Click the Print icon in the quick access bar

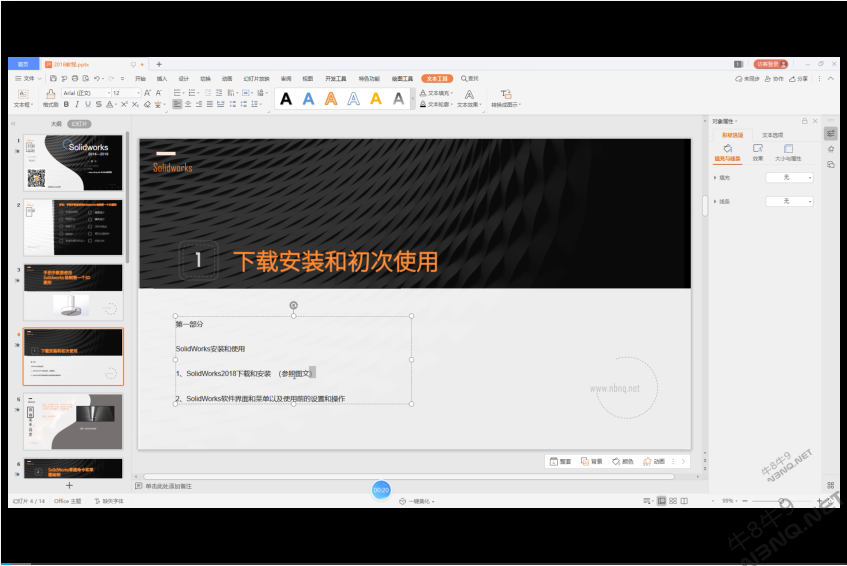(75, 78)
